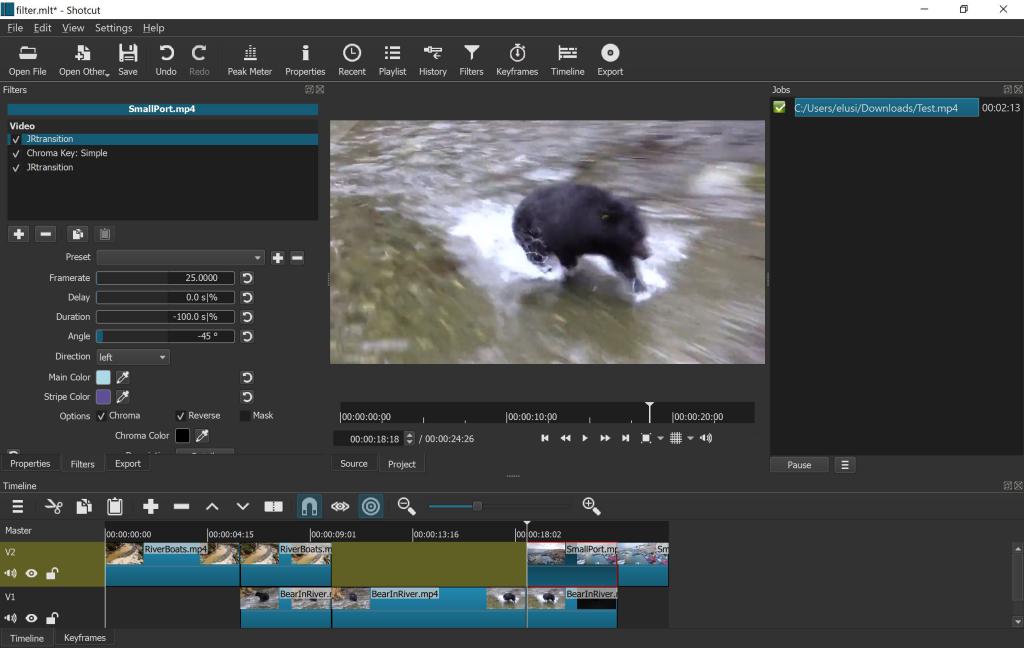
Task: Click the purple Stripe Color swatch
Action: click(x=103, y=397)
